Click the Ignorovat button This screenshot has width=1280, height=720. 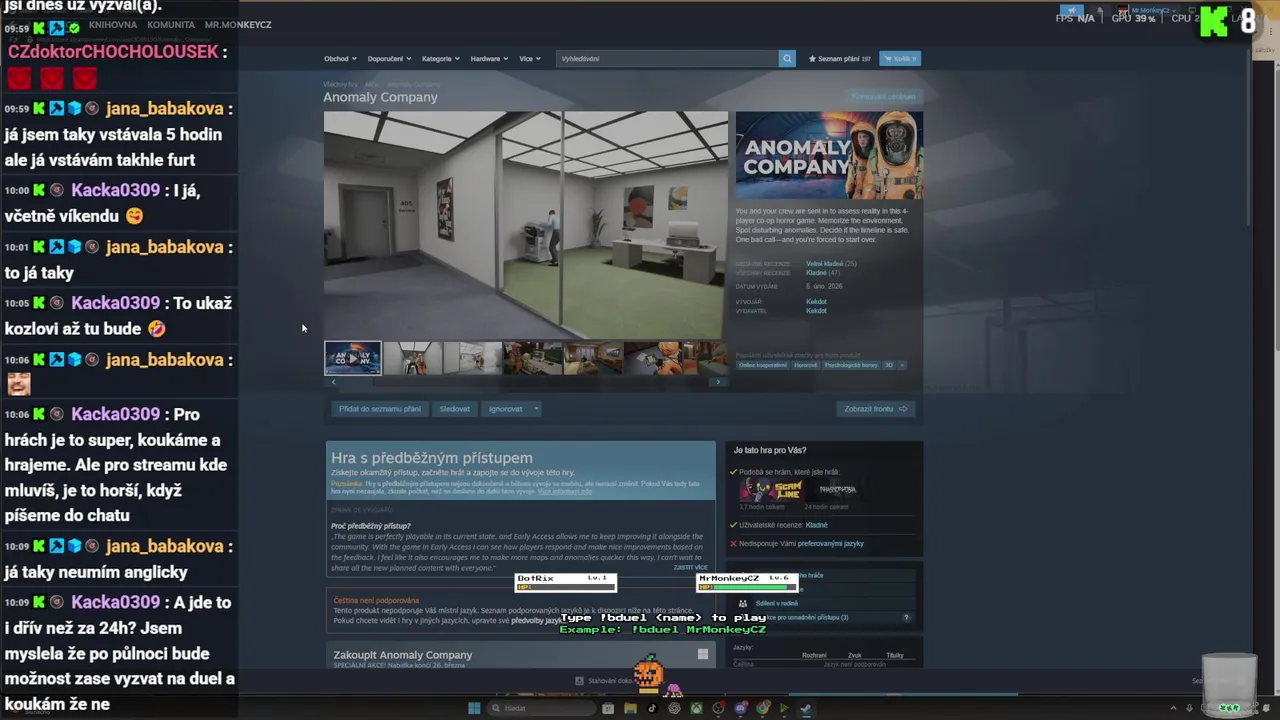506,408
